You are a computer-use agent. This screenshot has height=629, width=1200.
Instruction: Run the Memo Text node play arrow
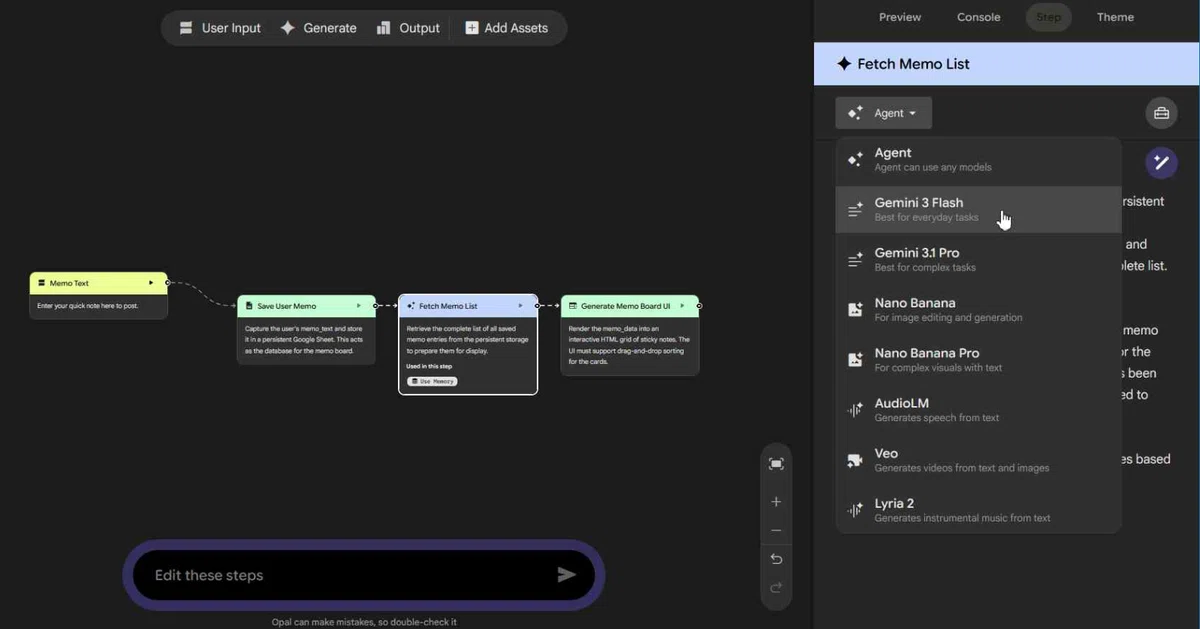point(152,283)
